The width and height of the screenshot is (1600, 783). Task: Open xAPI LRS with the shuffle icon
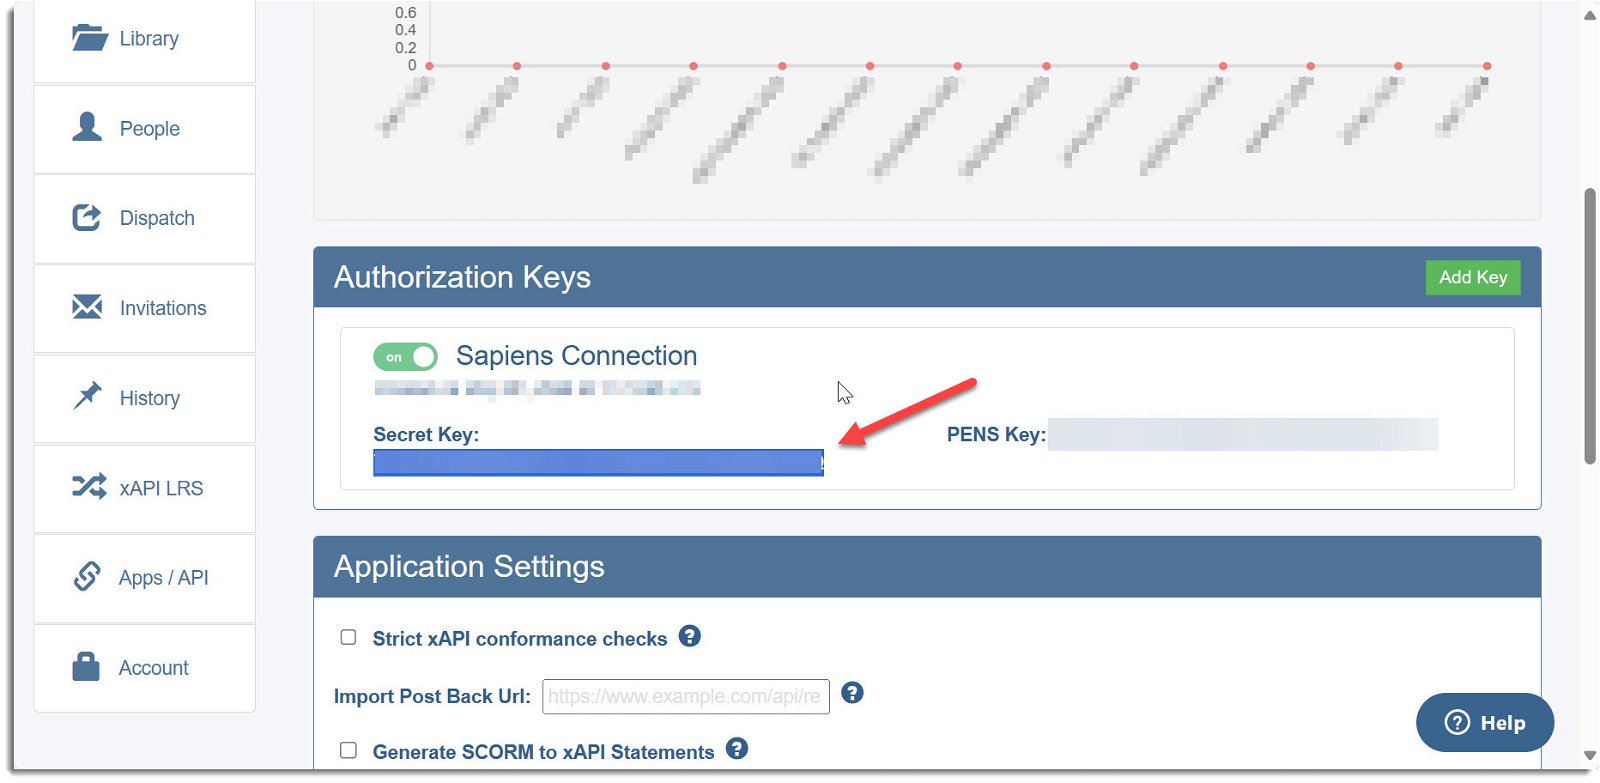tap(88, 487)
